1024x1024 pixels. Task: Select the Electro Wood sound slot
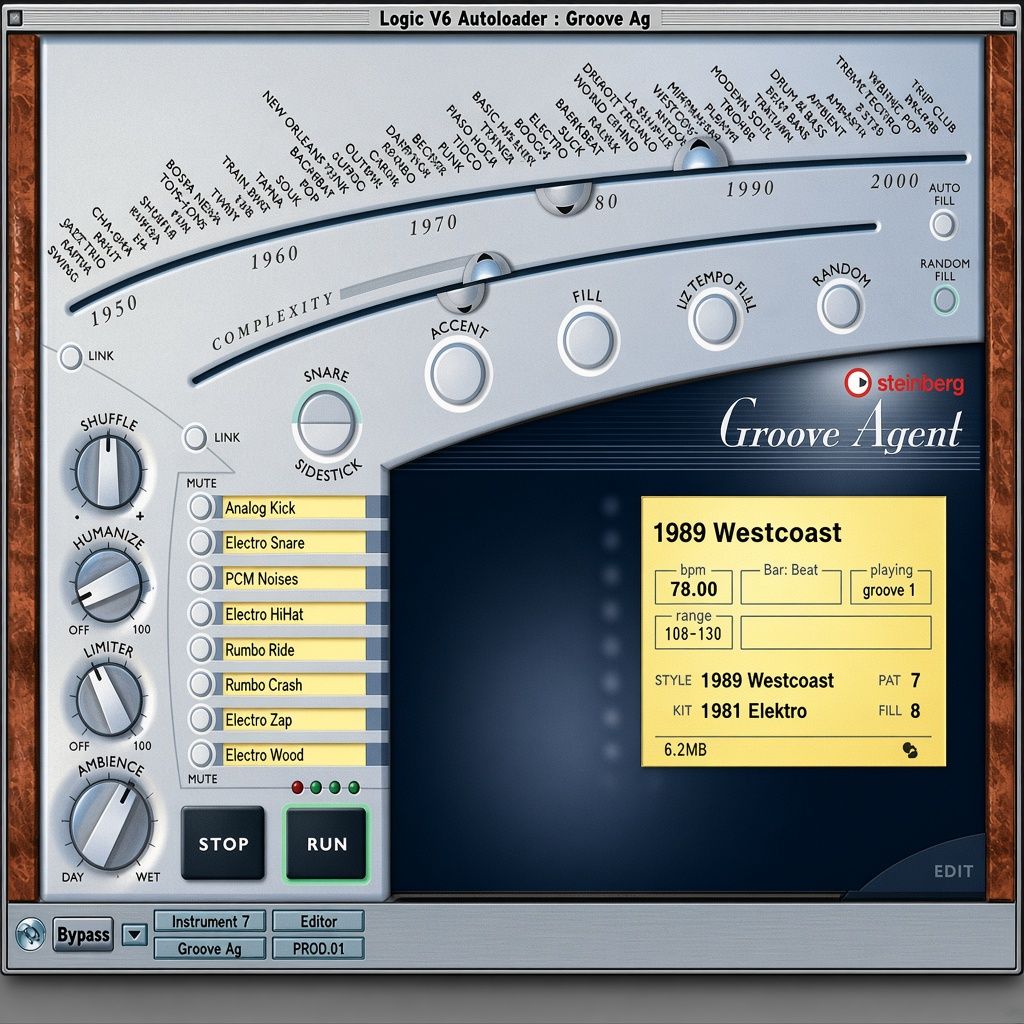(x=294, y=755)
